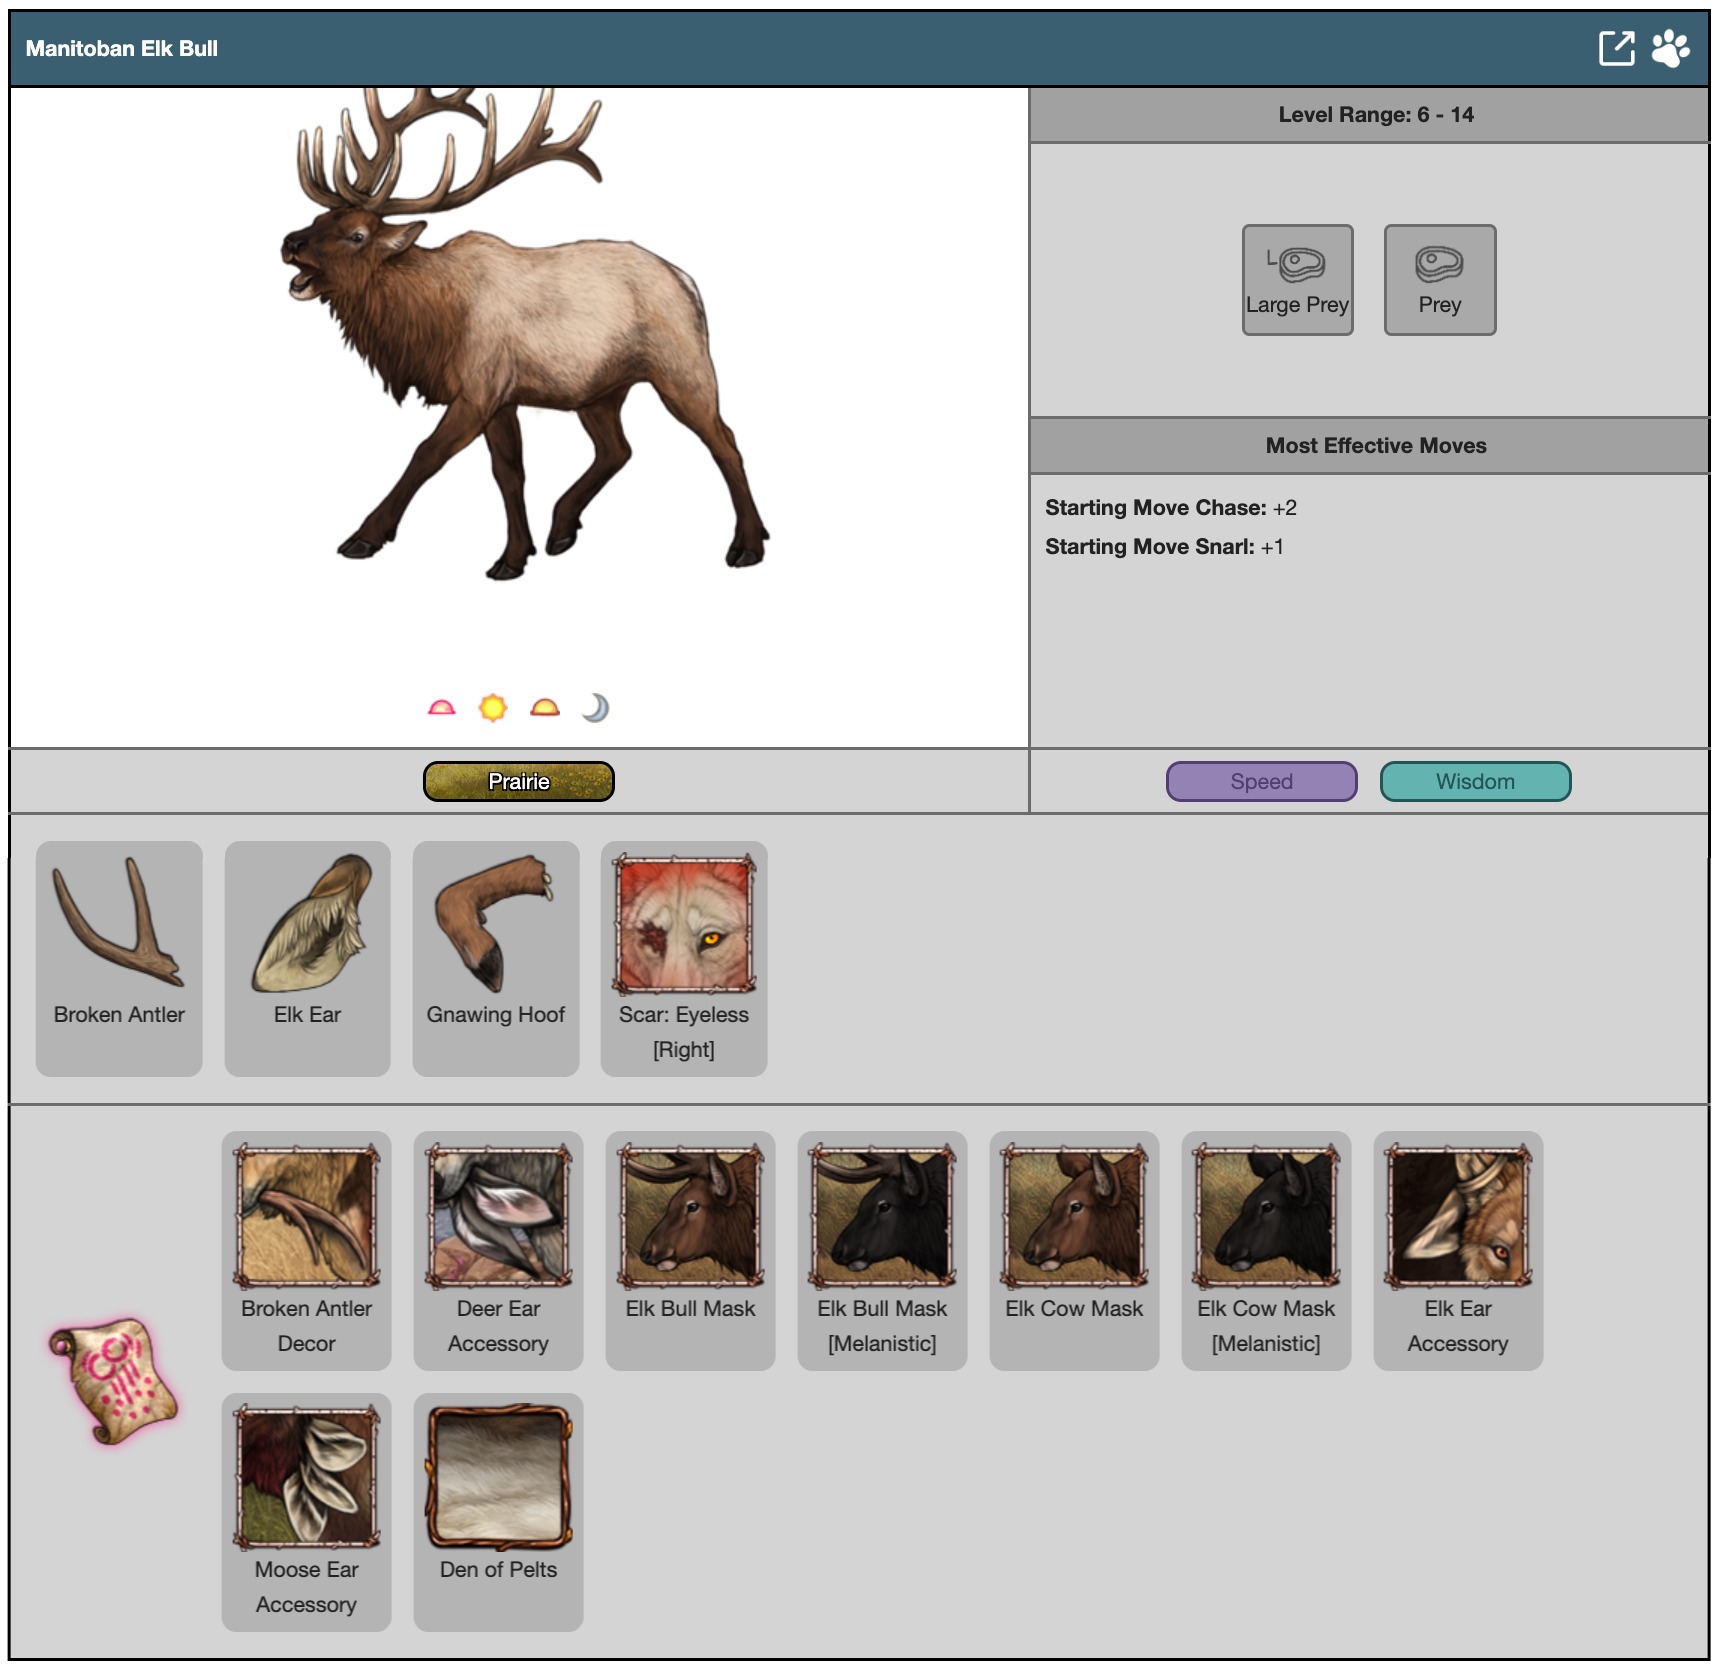Image resolution: width=1717 pixels, height=1669 pixels.
Task: Click the teal Wisdom stat tag
Action: 1475,781
